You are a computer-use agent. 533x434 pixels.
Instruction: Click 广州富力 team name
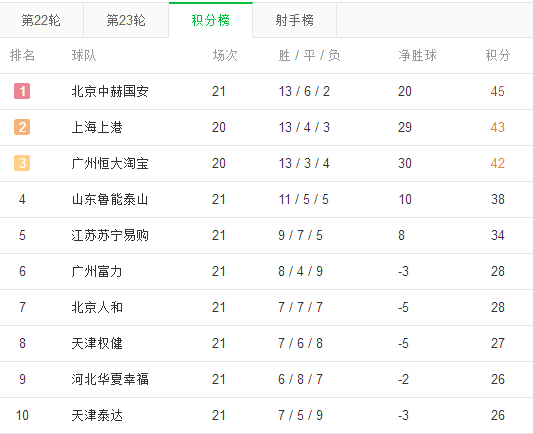[x=97, y=272]
